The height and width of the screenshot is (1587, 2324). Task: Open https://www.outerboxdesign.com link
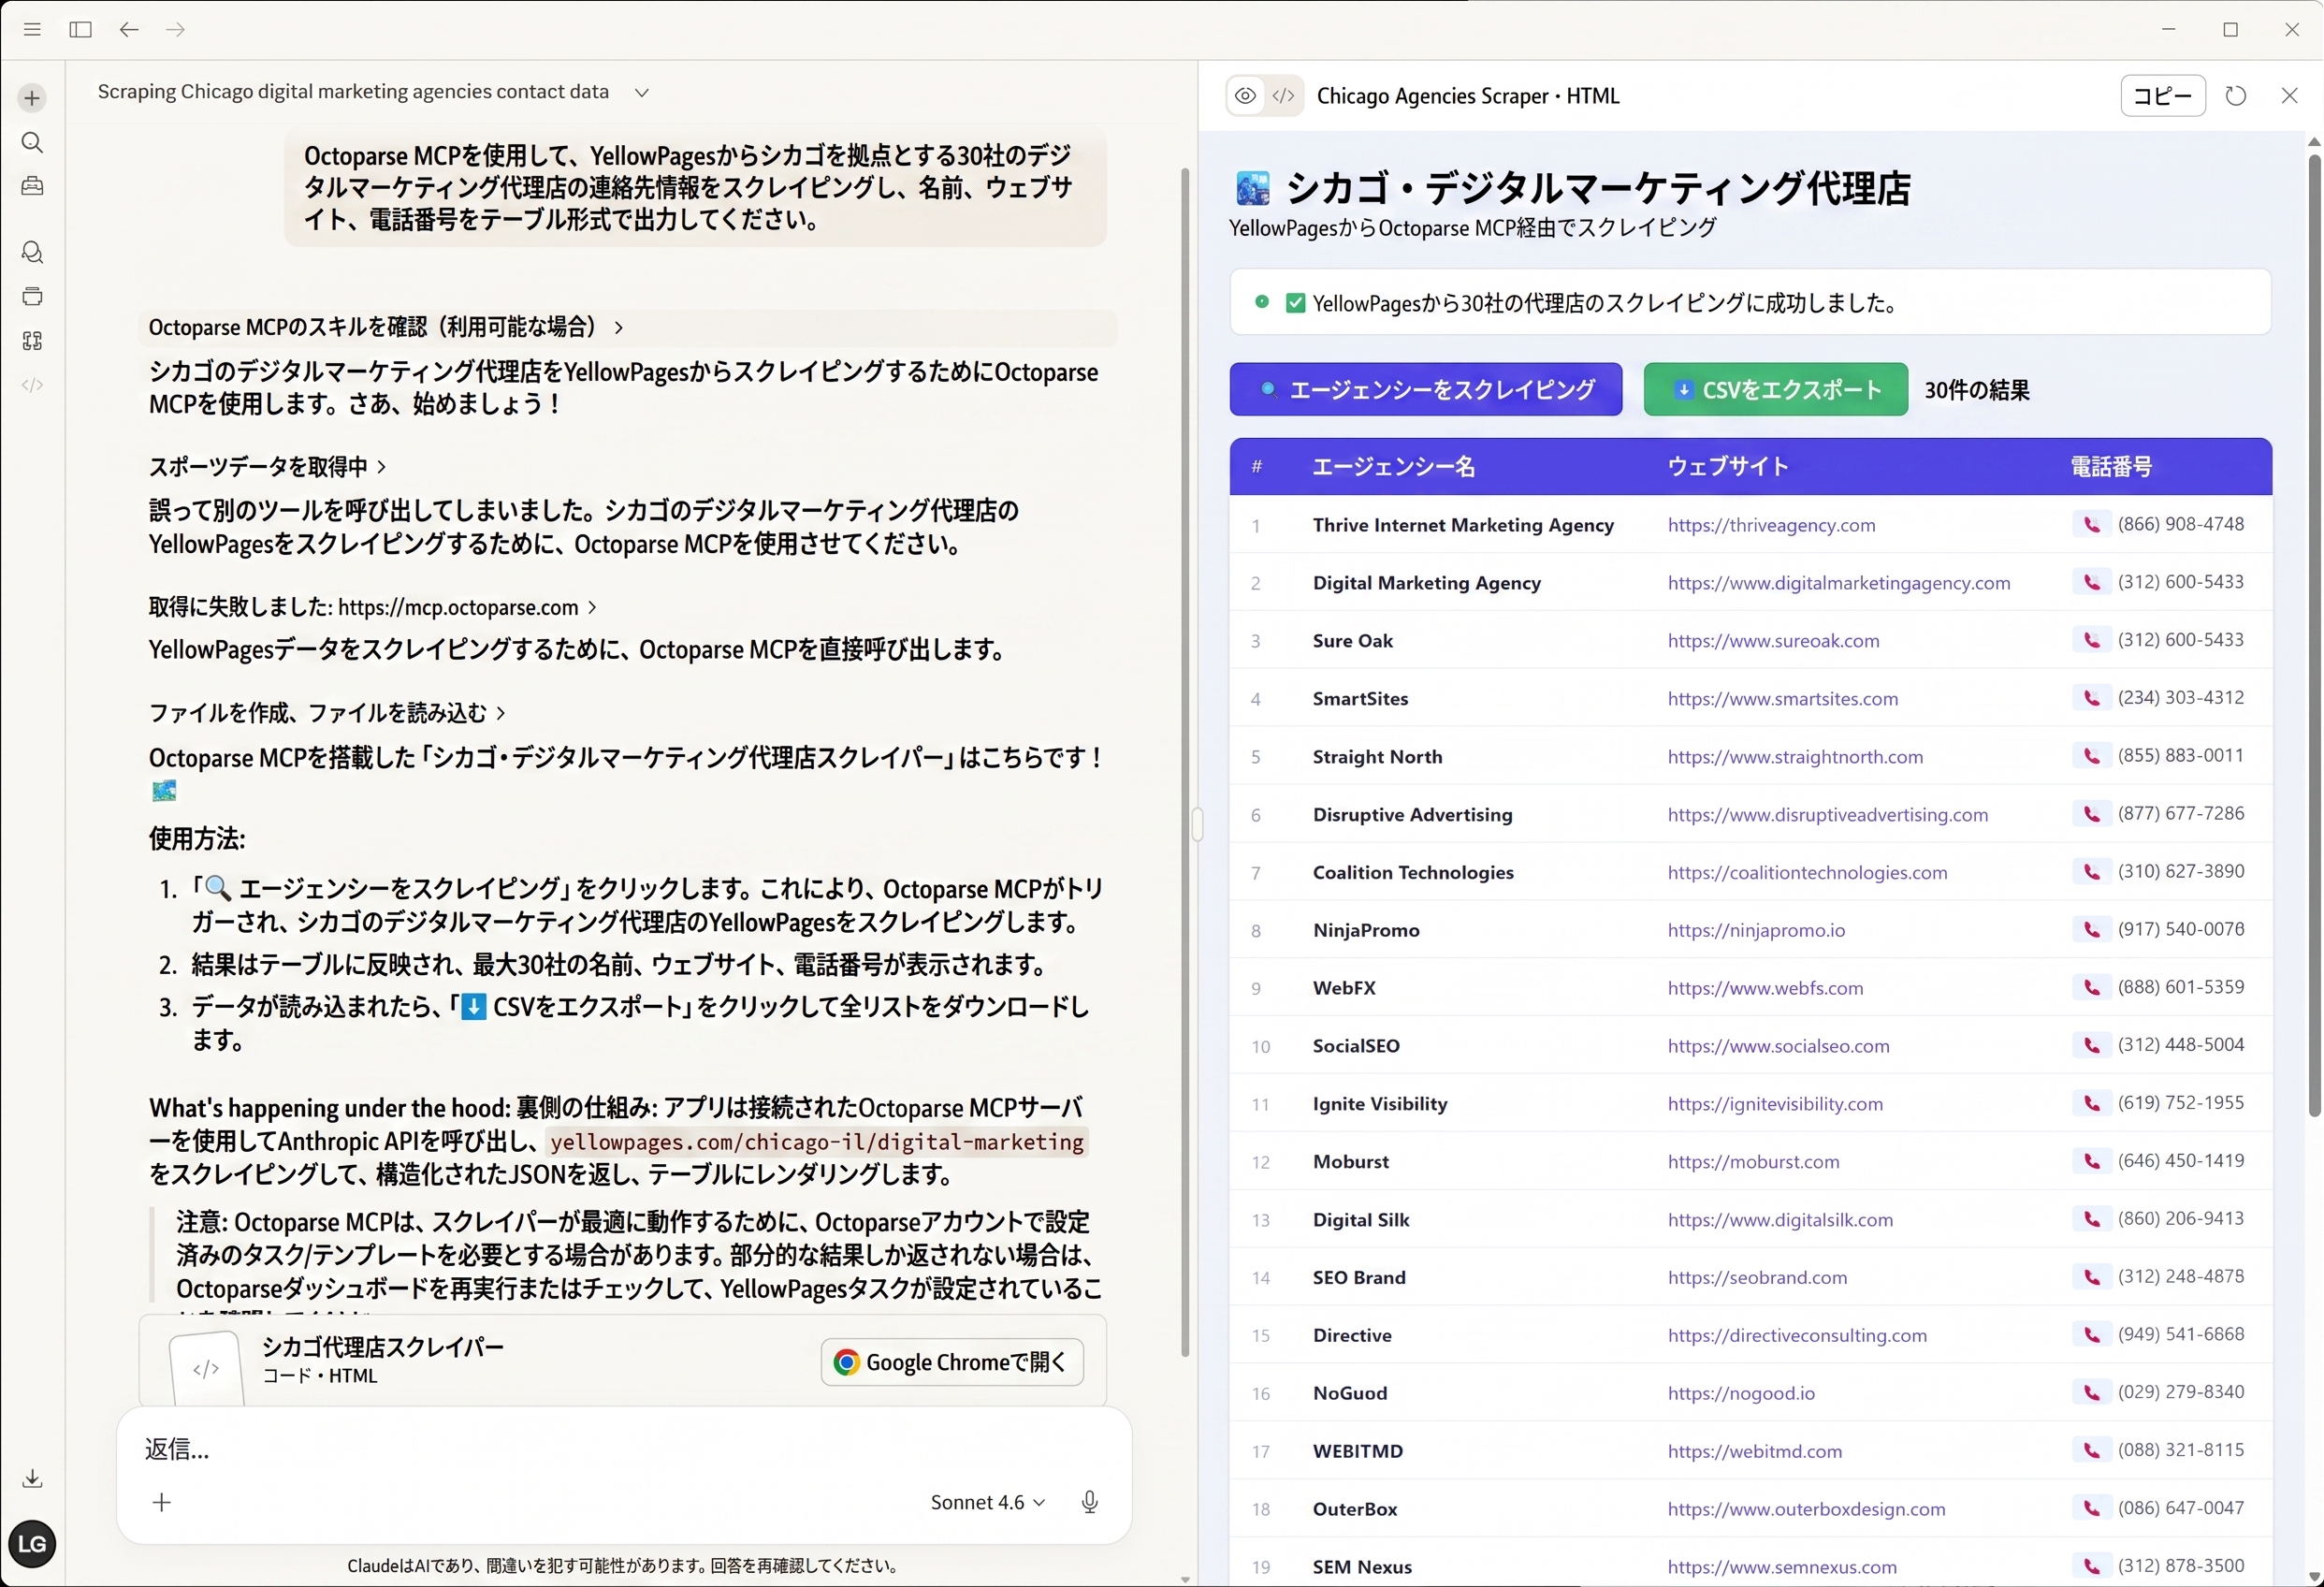point(1806,1510)
